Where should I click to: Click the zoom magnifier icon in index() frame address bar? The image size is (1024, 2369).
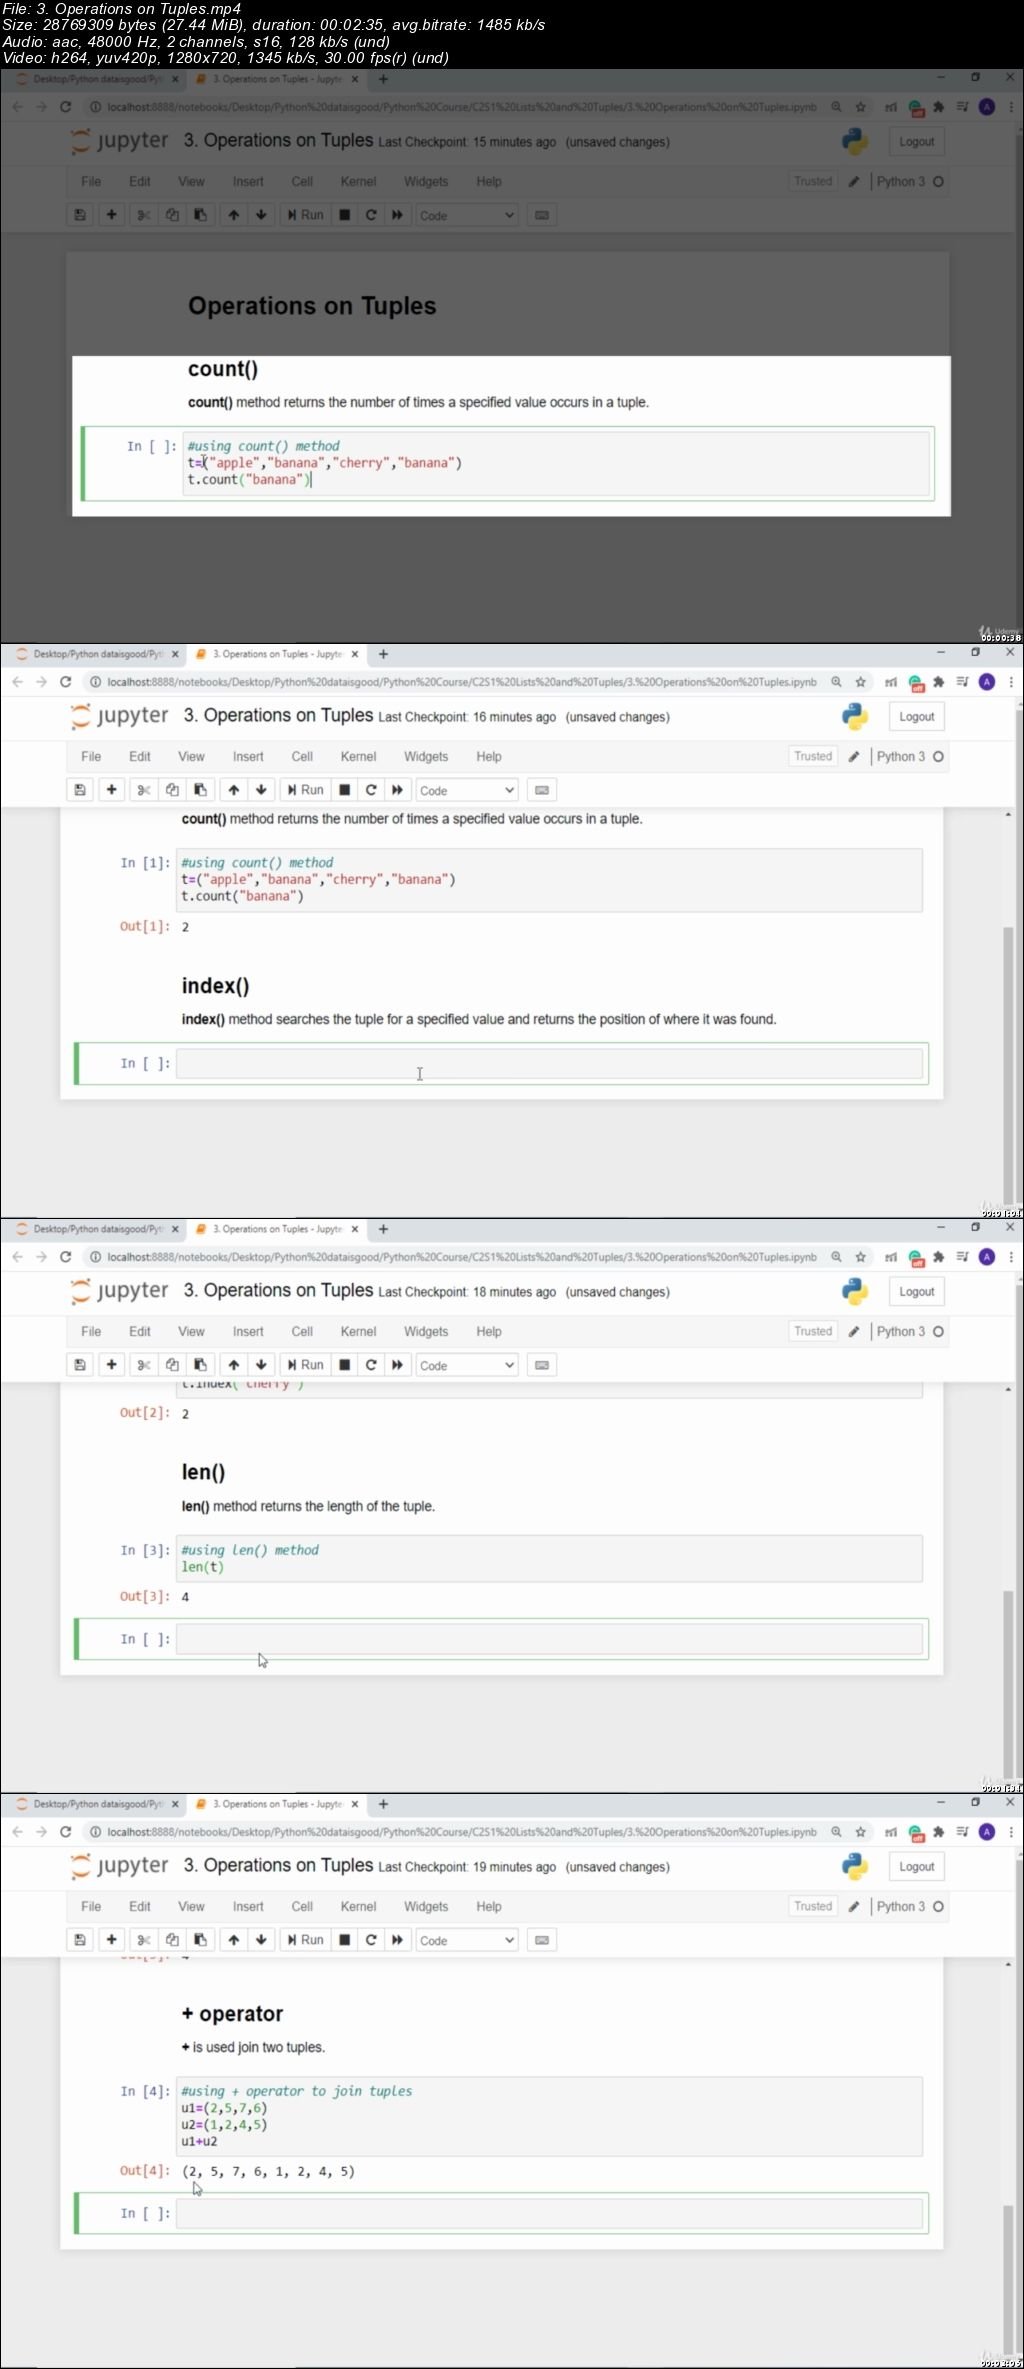[x=836, y=682]
